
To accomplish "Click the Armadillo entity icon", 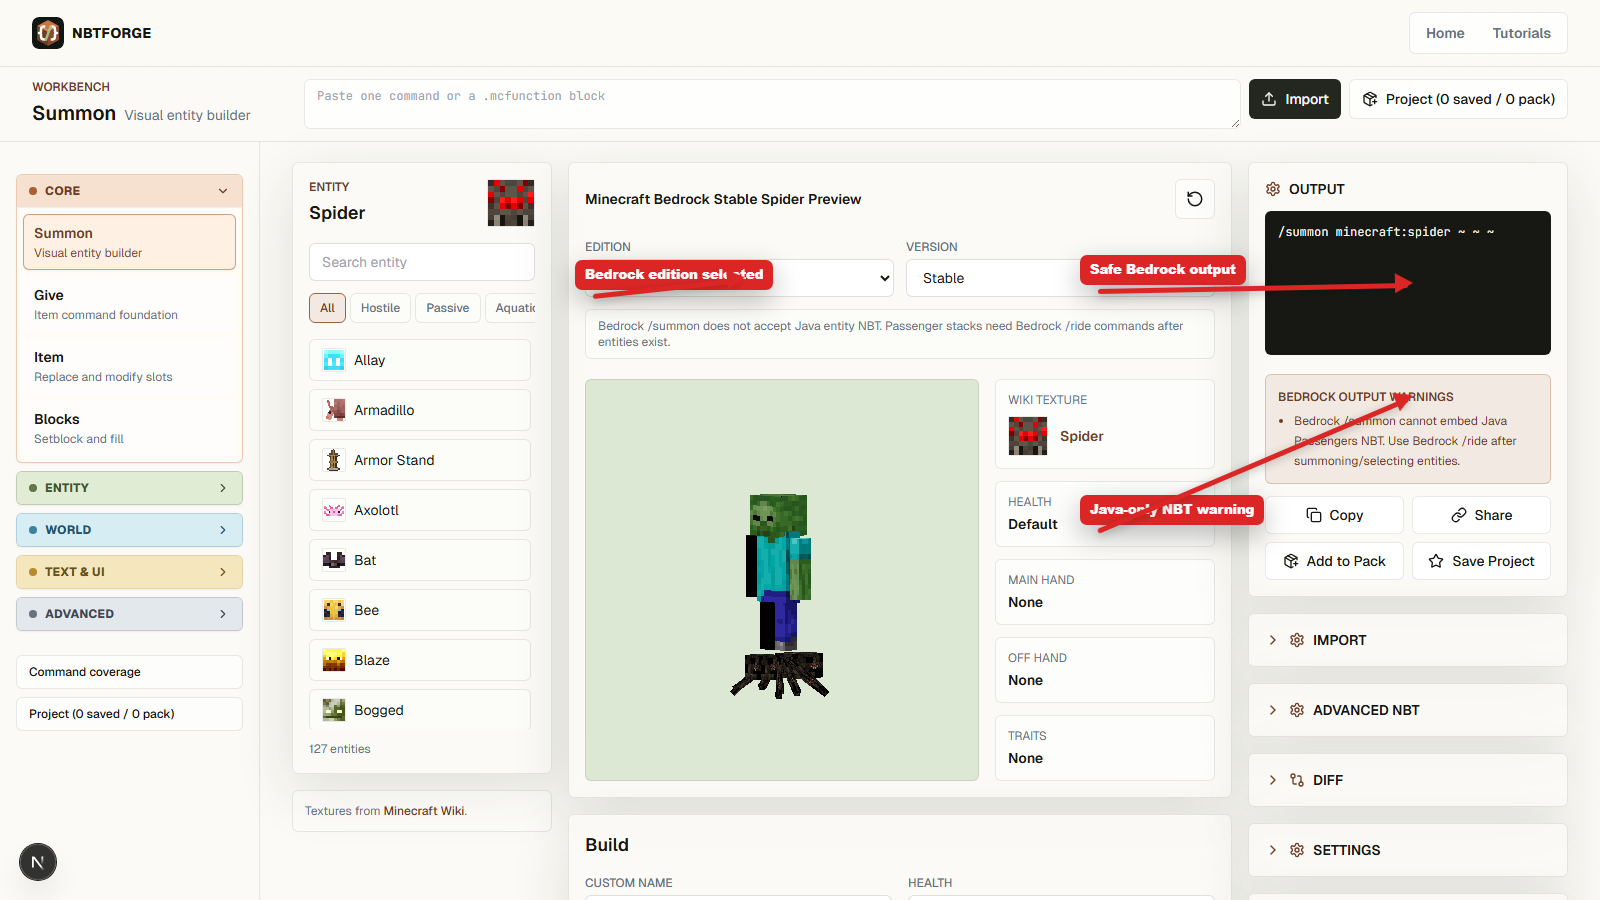I will (x=334, y=410).
